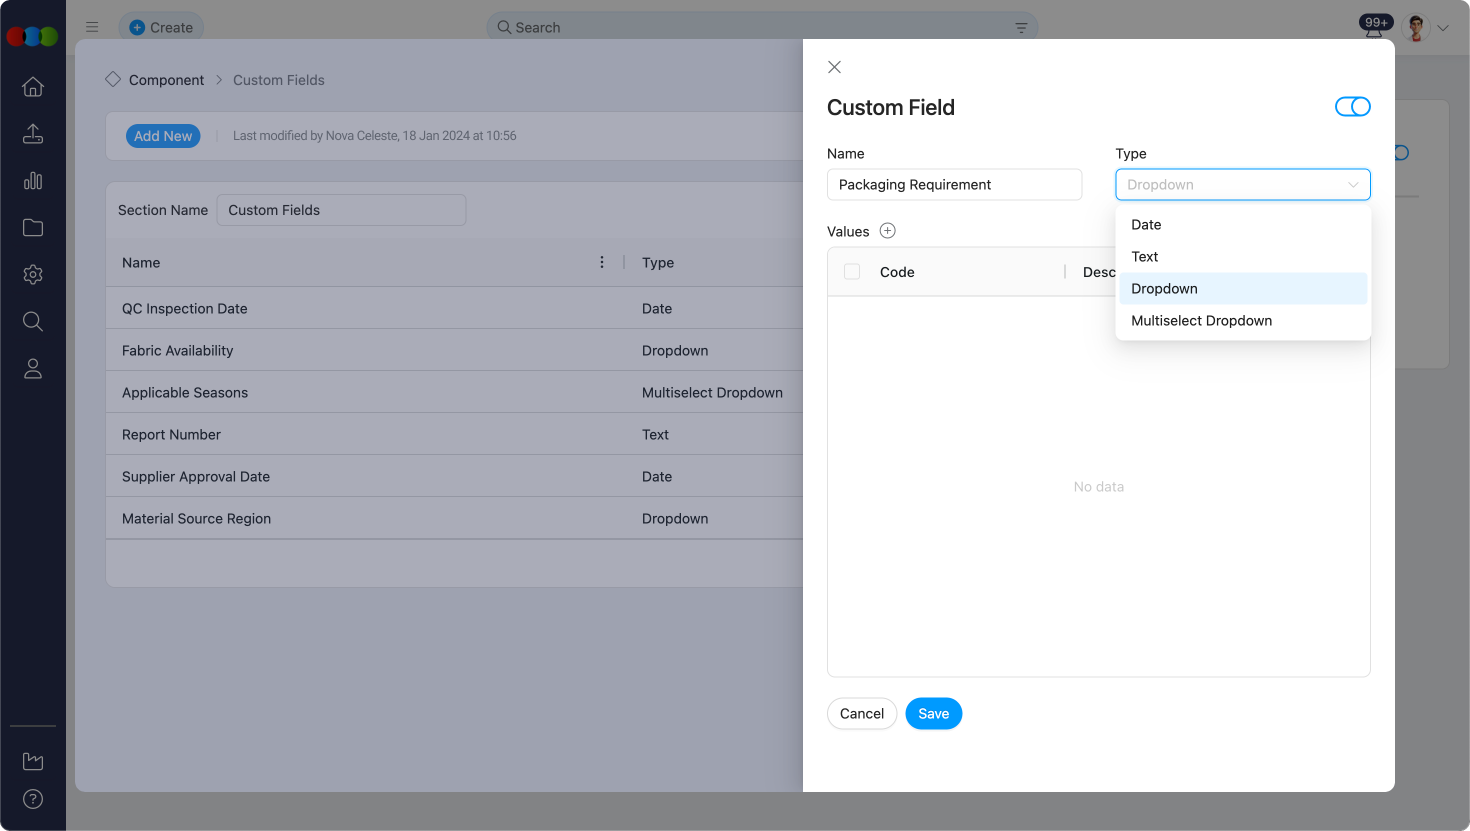Choose Date from the type list
The height and width of the screenshot is (831, 1470).
click(x=1146, y=225)
